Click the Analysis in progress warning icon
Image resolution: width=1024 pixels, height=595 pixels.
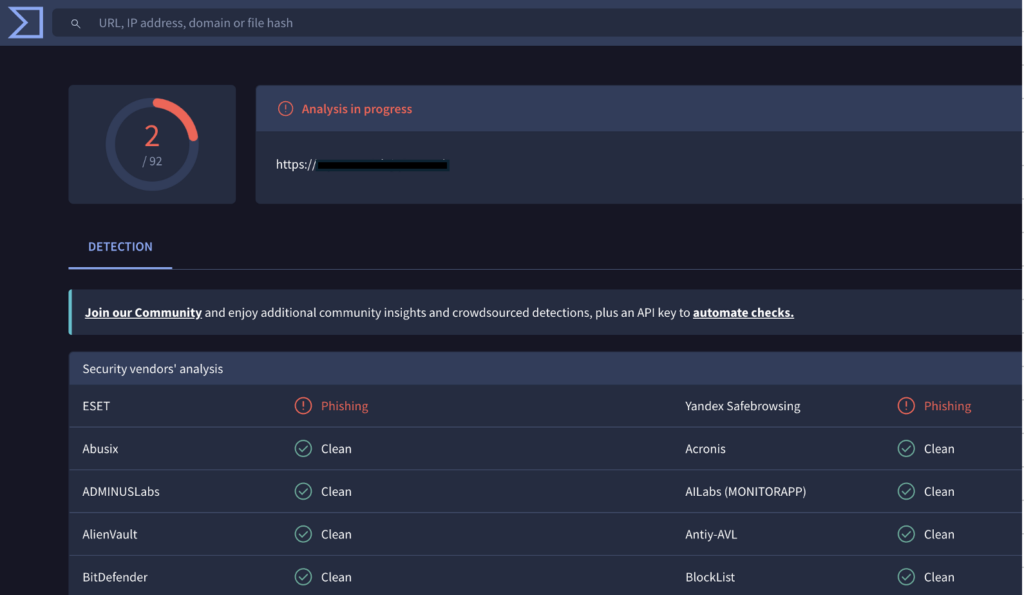[285, 108]
